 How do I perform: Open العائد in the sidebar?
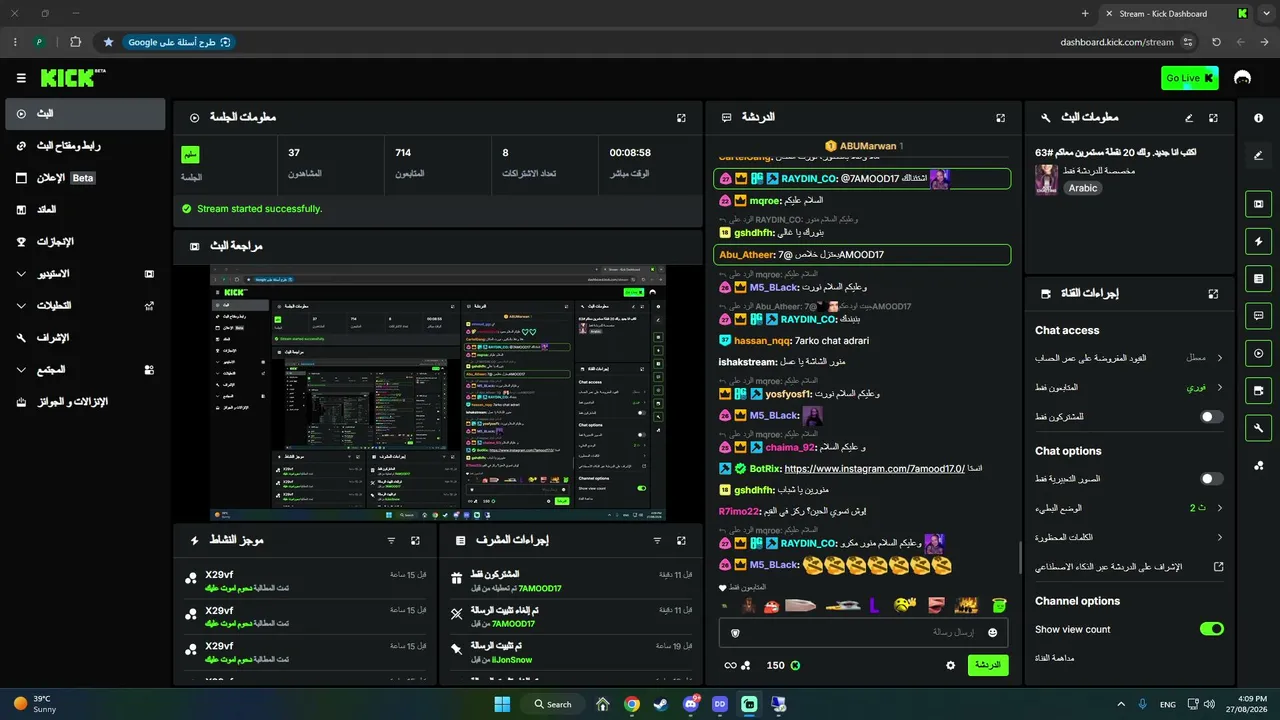tap(85, 210)
